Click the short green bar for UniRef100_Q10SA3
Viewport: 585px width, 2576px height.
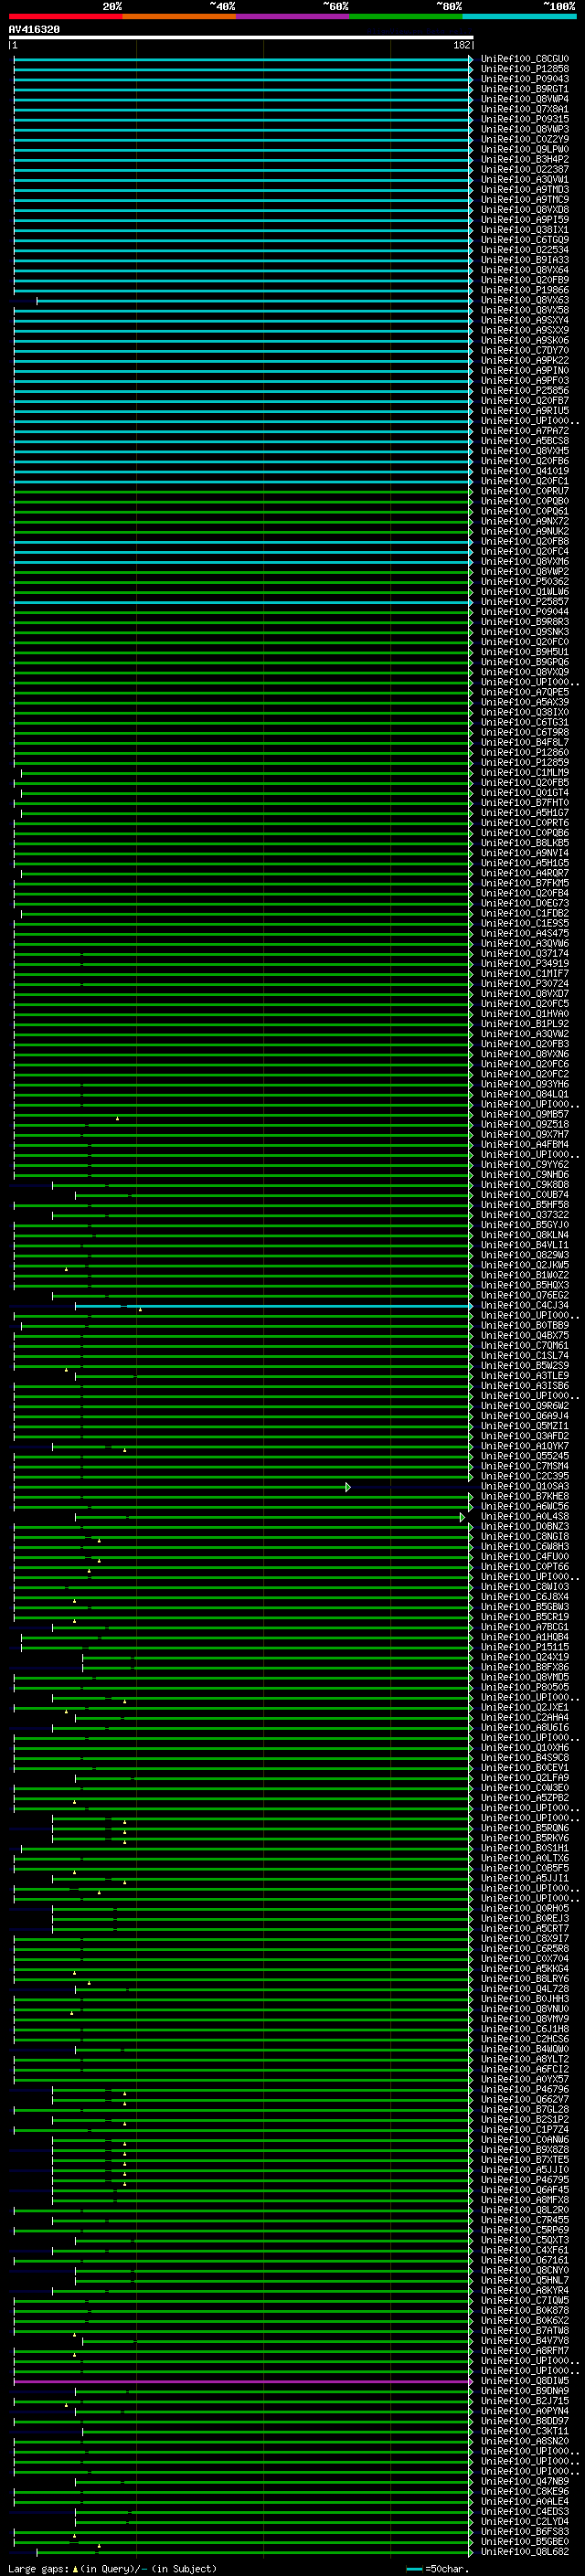point(180,1487)
